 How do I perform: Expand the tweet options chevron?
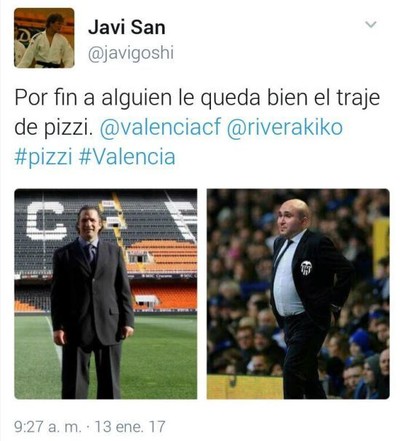[371, 24]
